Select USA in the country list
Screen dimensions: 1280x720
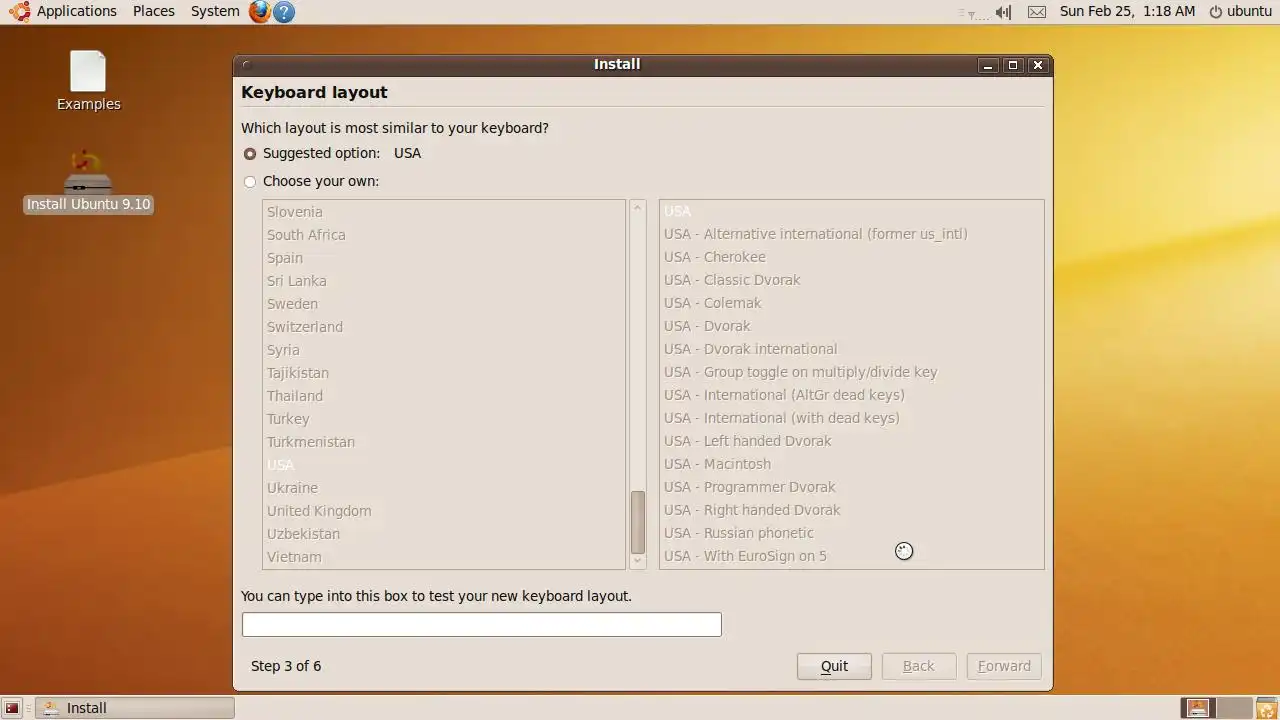pyautogui.click(x=444, y=465)
